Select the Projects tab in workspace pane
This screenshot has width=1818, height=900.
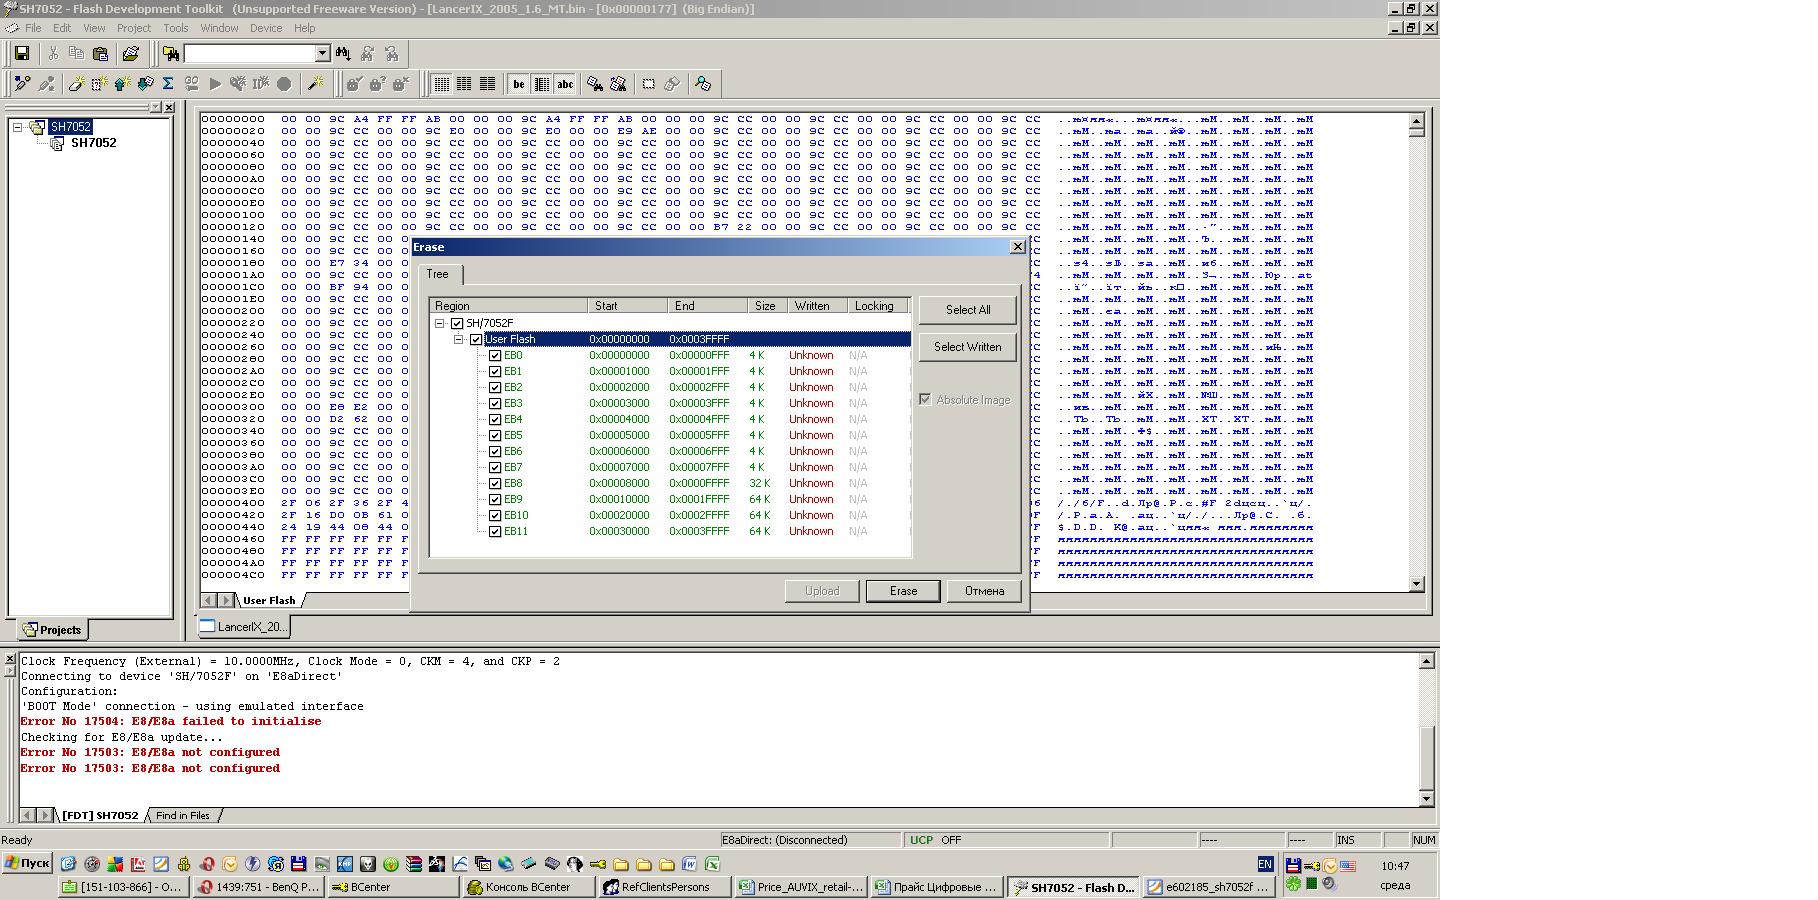pos(53,630)
